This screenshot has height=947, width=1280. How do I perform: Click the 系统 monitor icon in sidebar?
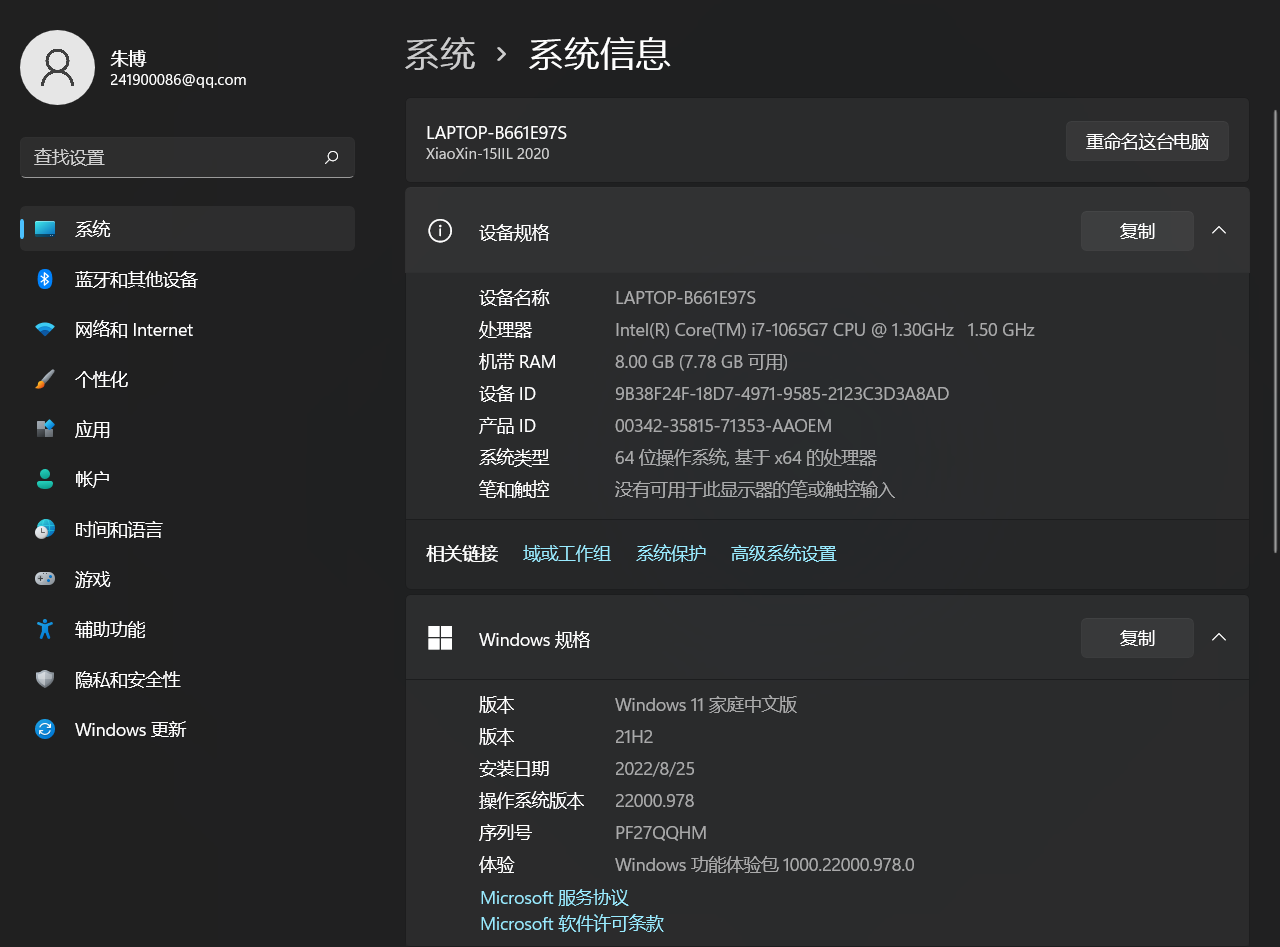point(45,229)
